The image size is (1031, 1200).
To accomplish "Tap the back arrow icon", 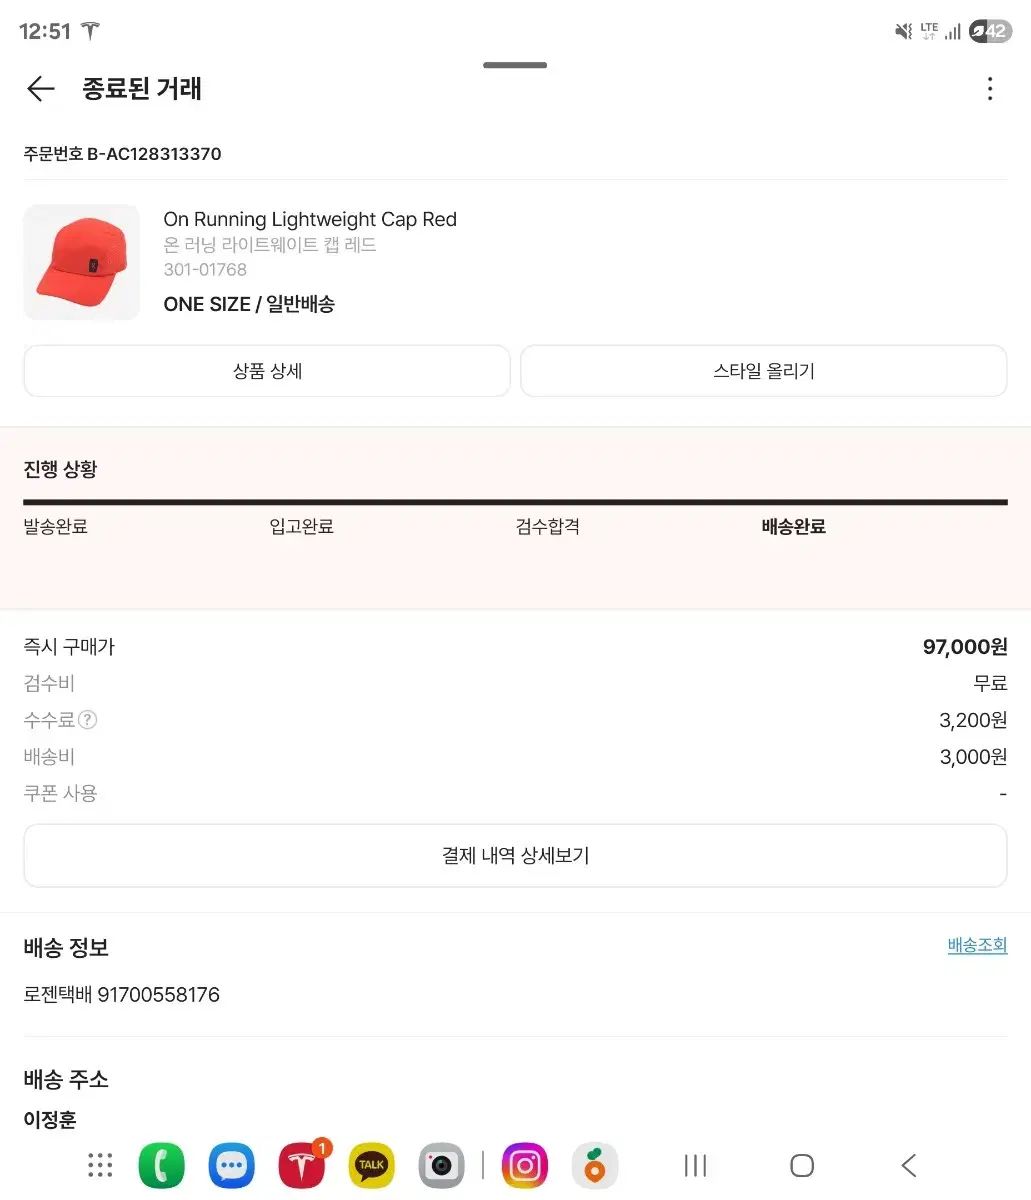I will 40,89.
